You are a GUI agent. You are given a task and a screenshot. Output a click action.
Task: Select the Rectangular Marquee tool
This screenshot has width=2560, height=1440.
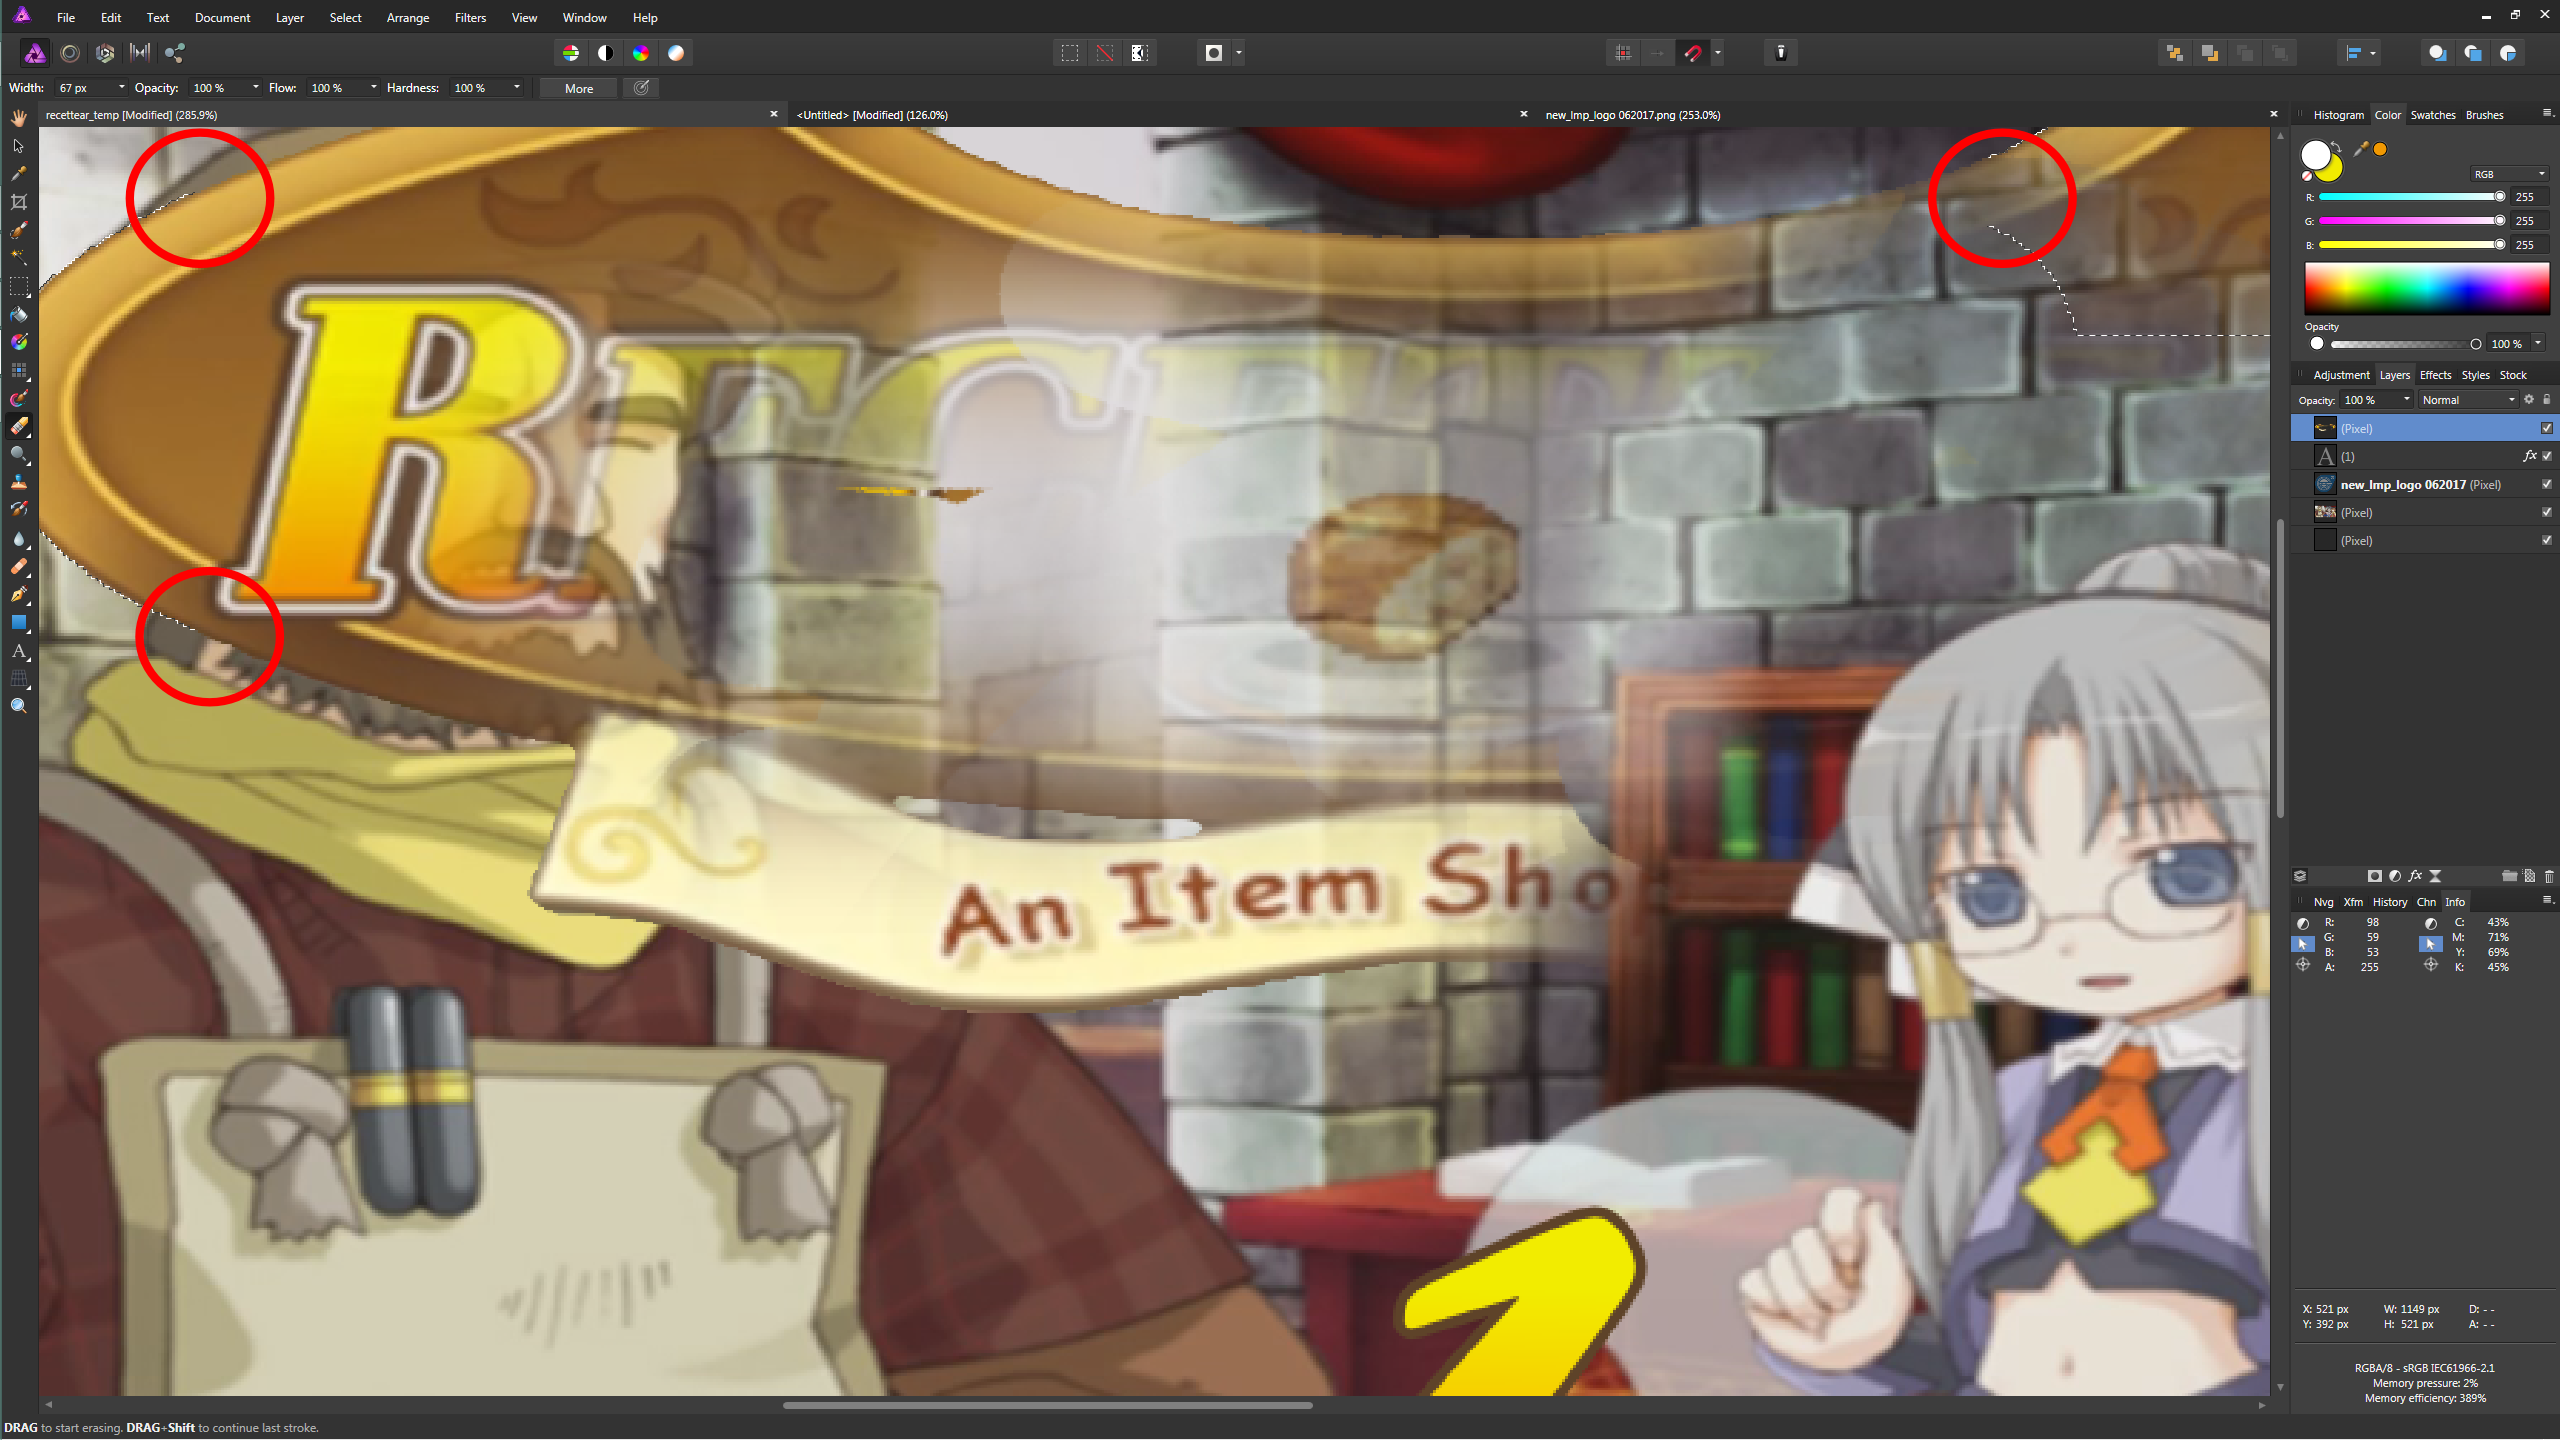(x=19, y=287)
